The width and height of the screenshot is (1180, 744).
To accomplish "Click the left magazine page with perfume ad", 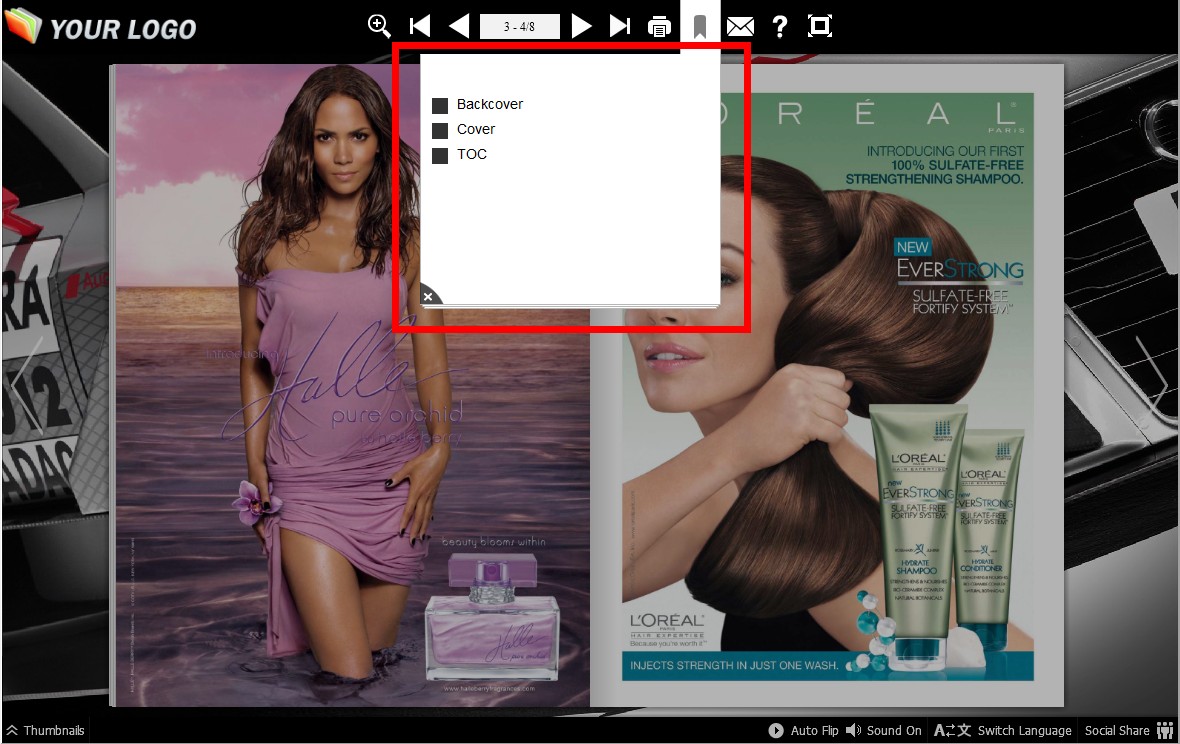I will pos(351,385).
